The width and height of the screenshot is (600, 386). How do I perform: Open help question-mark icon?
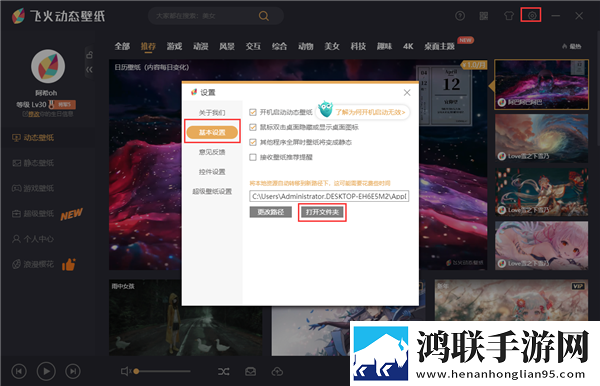tap(460, 16)
